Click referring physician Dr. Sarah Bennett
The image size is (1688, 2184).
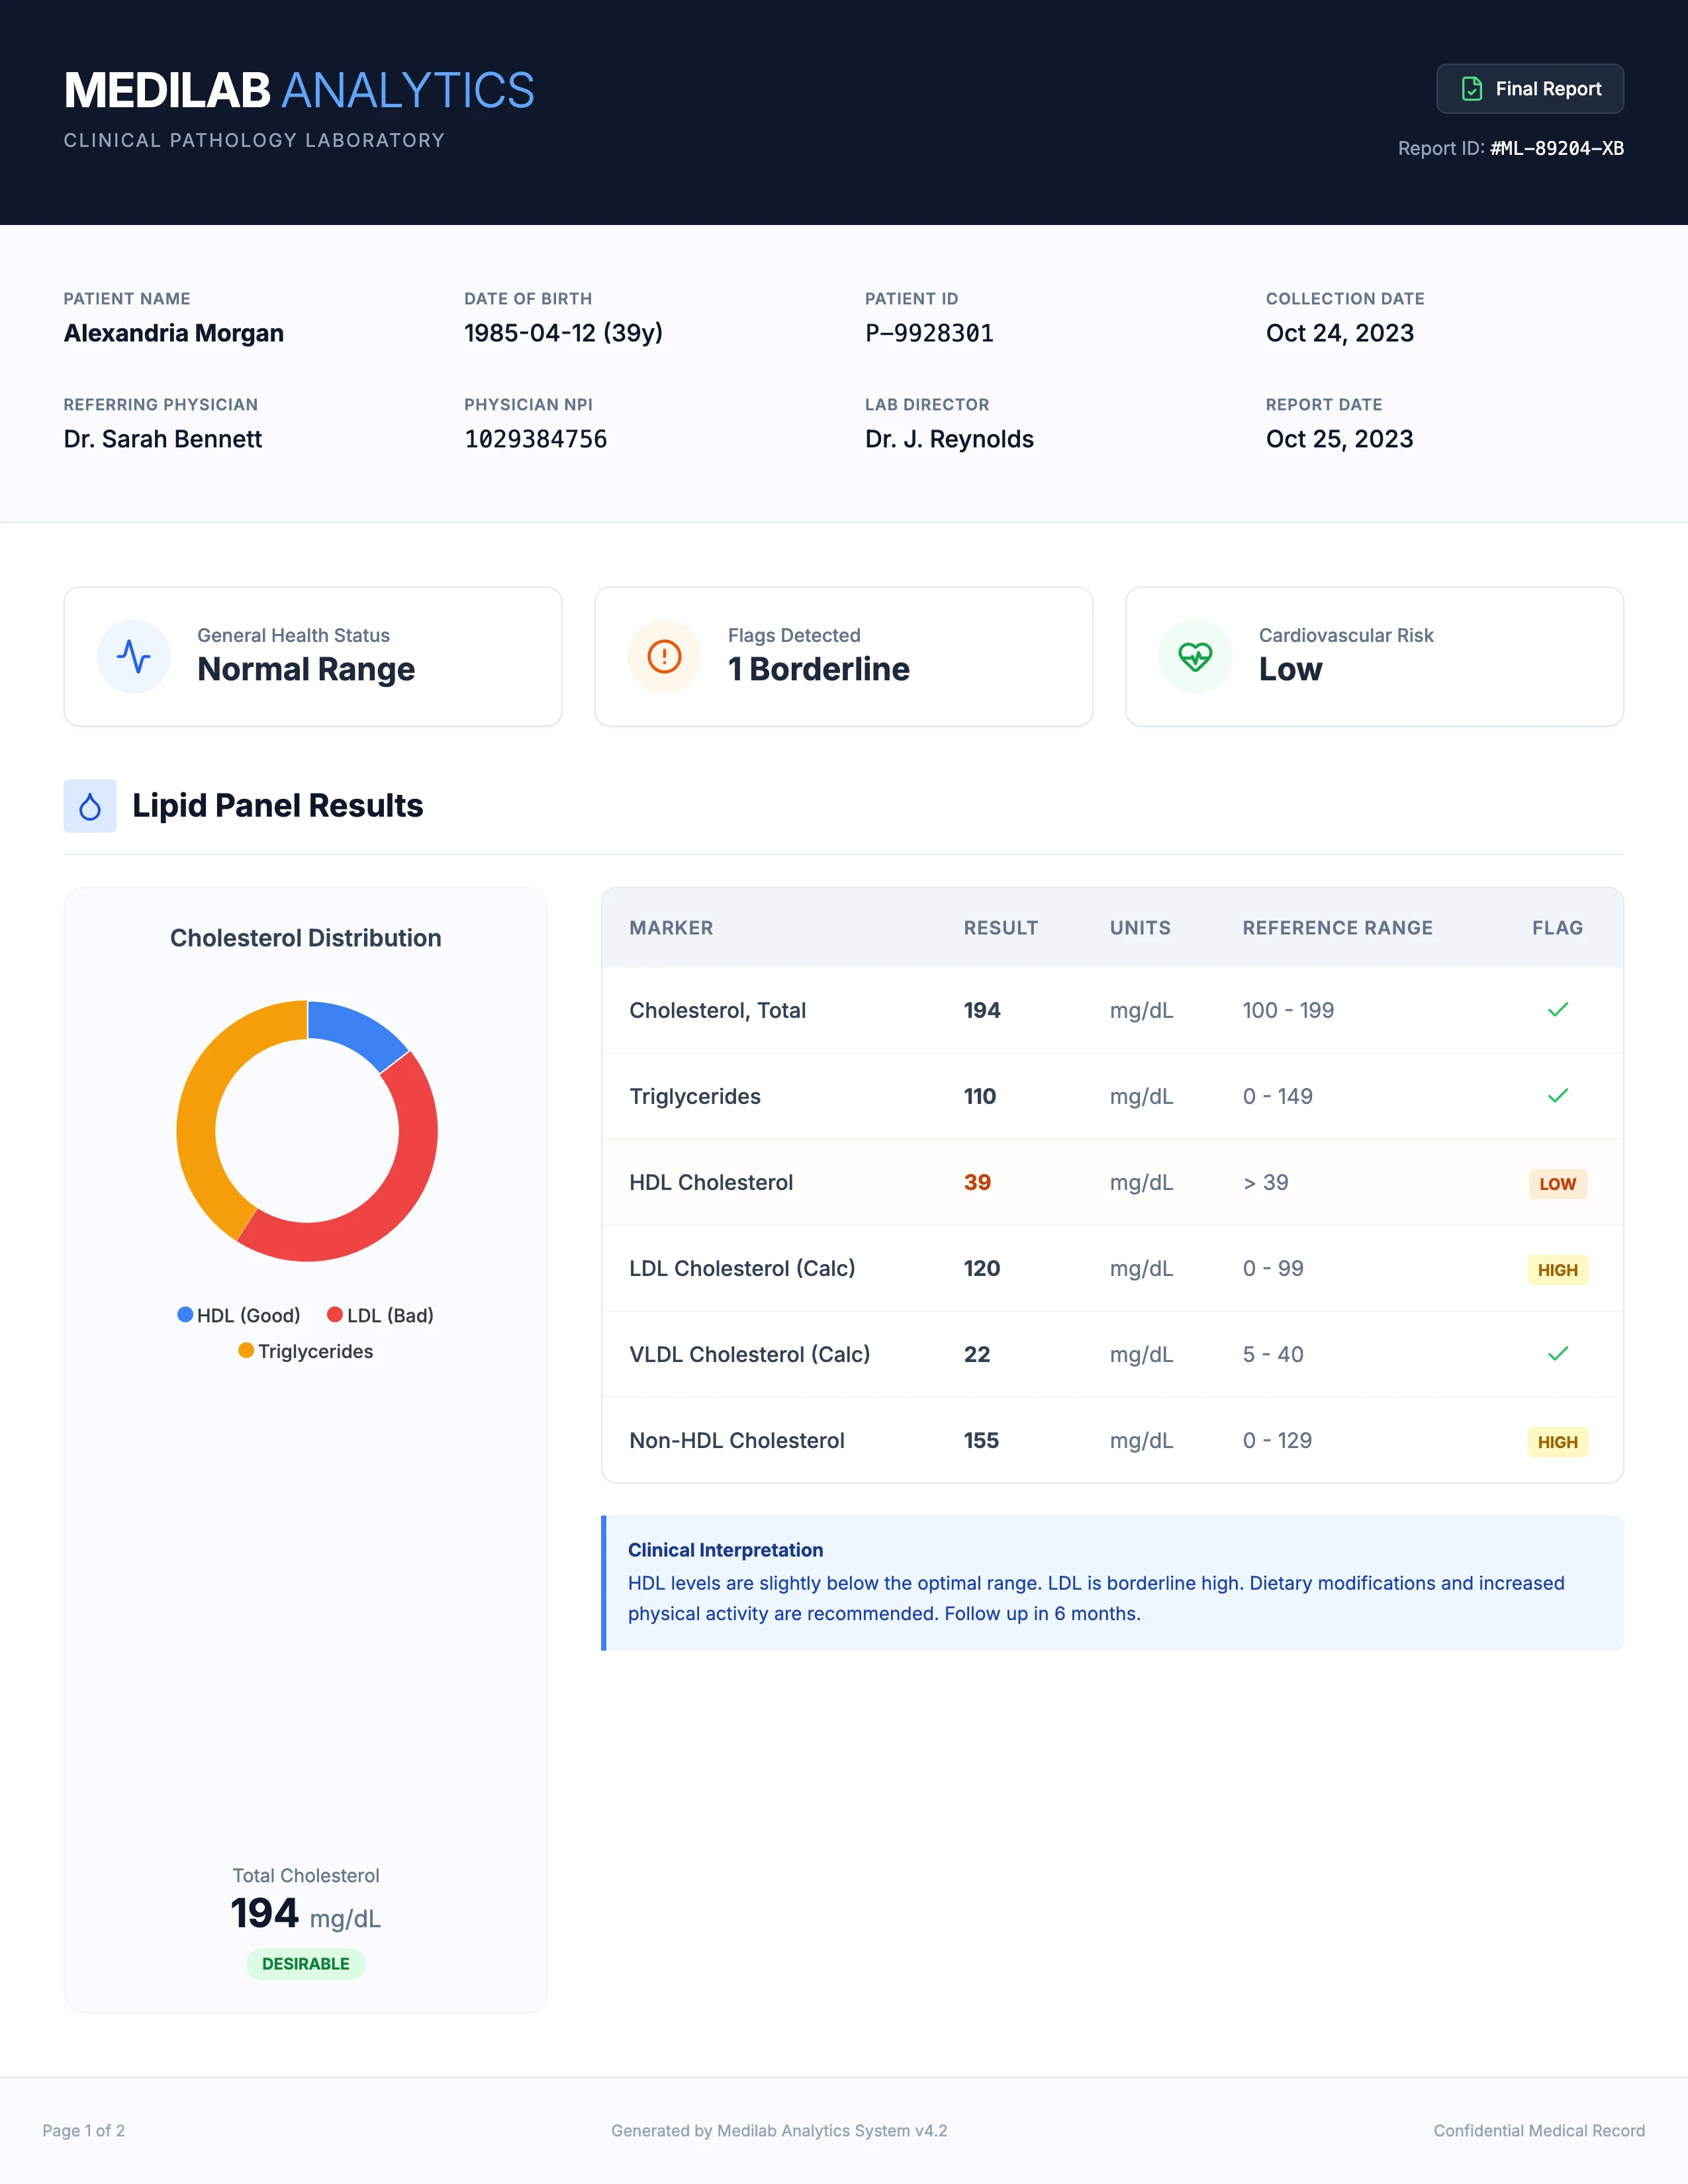[163, 439]
